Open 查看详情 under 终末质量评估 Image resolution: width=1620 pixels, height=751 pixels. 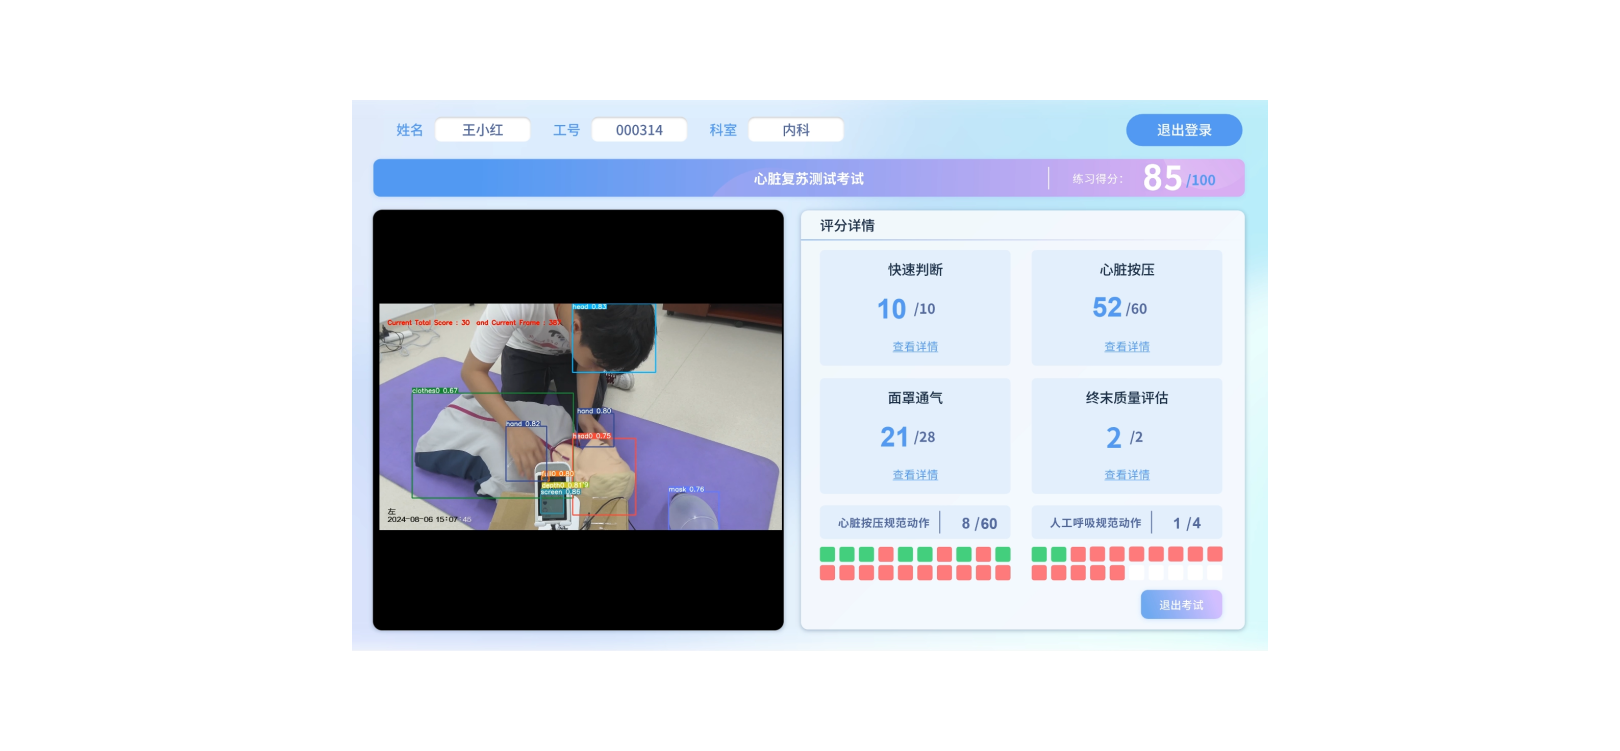1126,475
